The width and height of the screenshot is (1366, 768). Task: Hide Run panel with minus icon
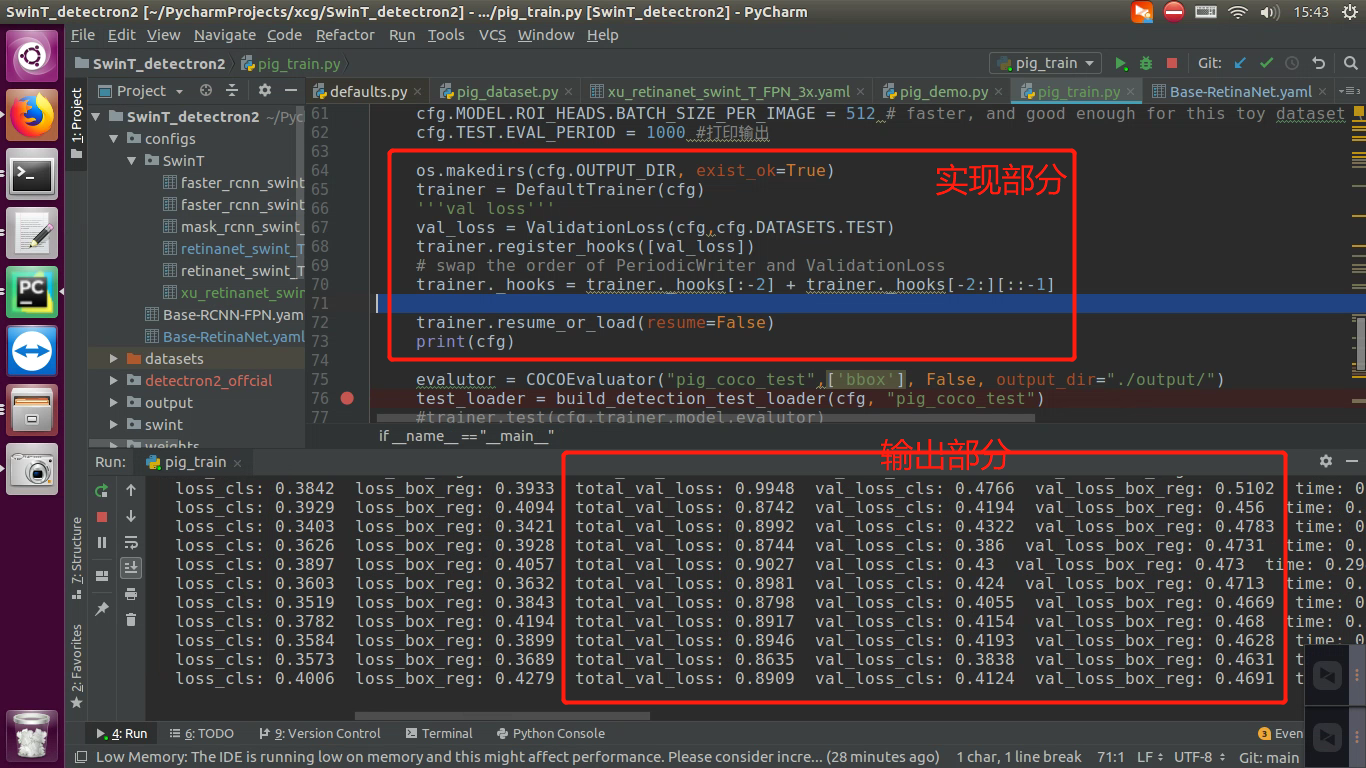coord(1351,461)
